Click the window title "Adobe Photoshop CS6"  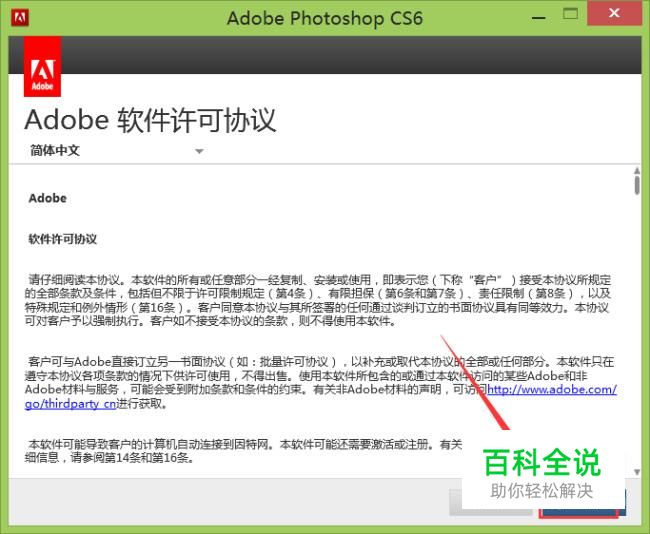[x=325, y=19]
